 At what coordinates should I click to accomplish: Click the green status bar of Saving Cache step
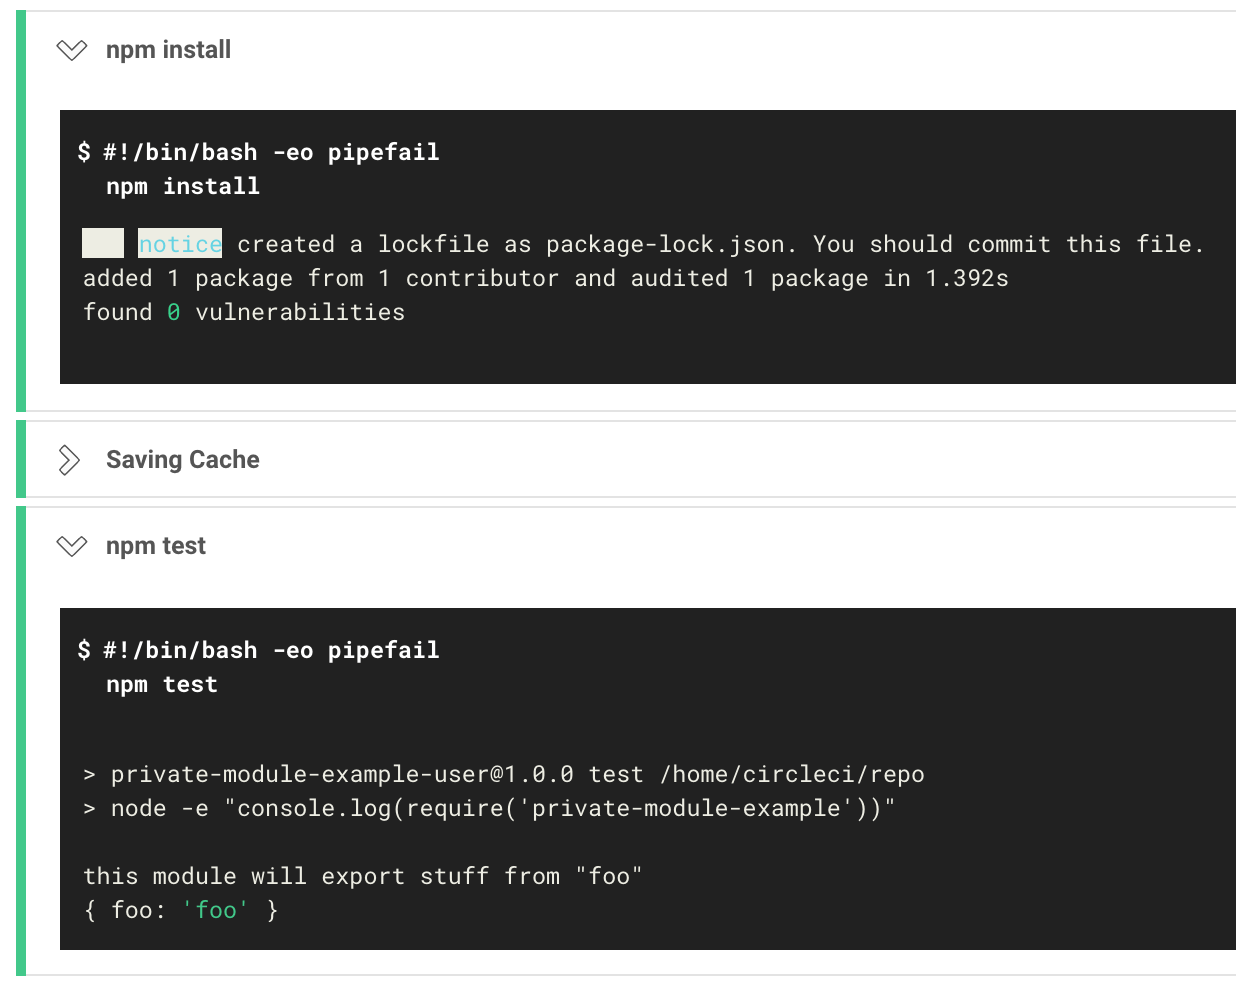pos(19,458)
